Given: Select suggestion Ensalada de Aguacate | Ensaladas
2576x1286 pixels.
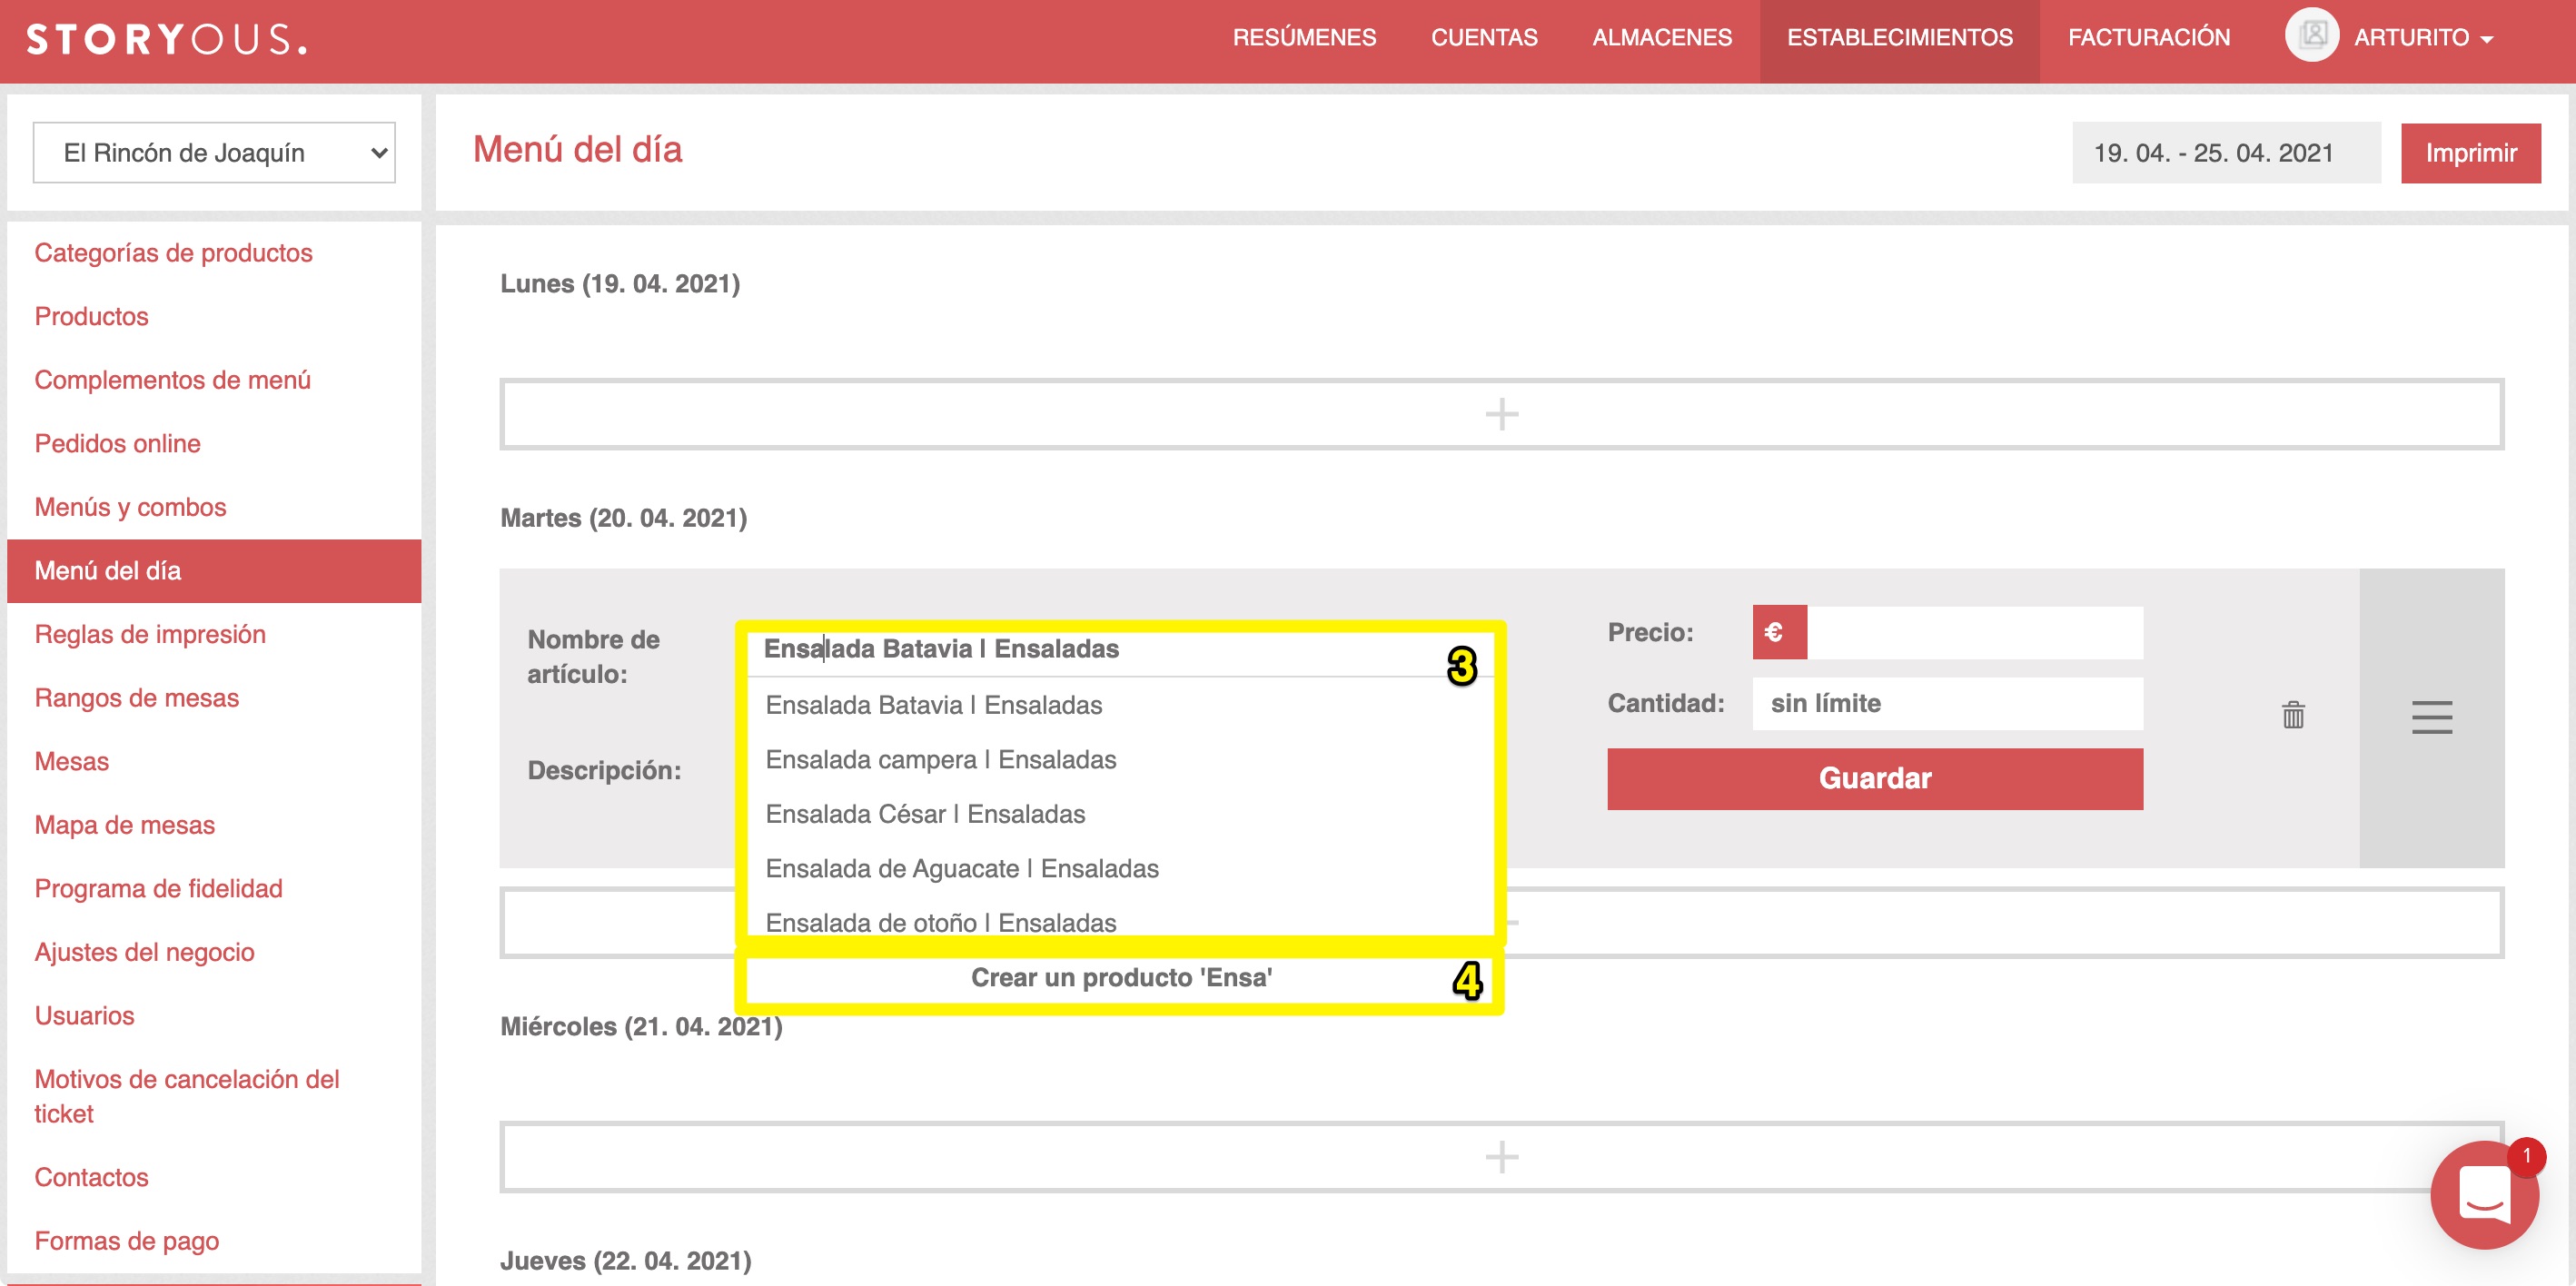Looking at the screenshot, I should coord(1120,869).
